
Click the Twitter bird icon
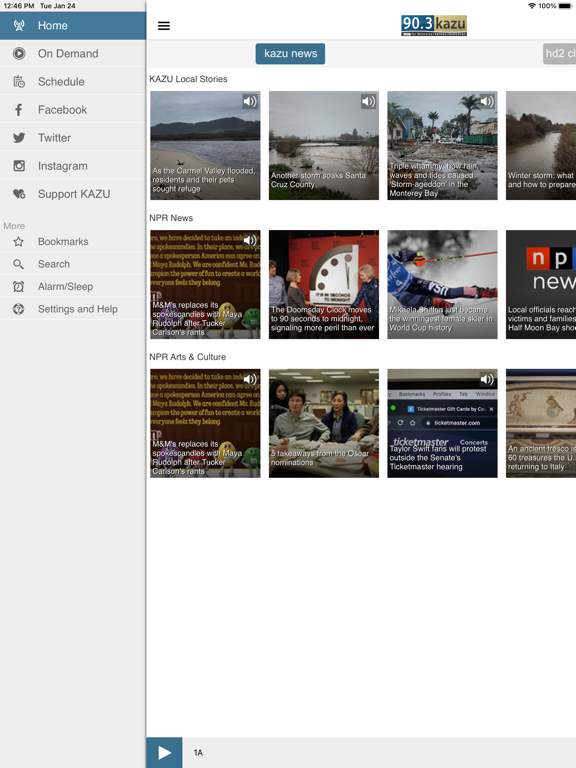point(19,138)
